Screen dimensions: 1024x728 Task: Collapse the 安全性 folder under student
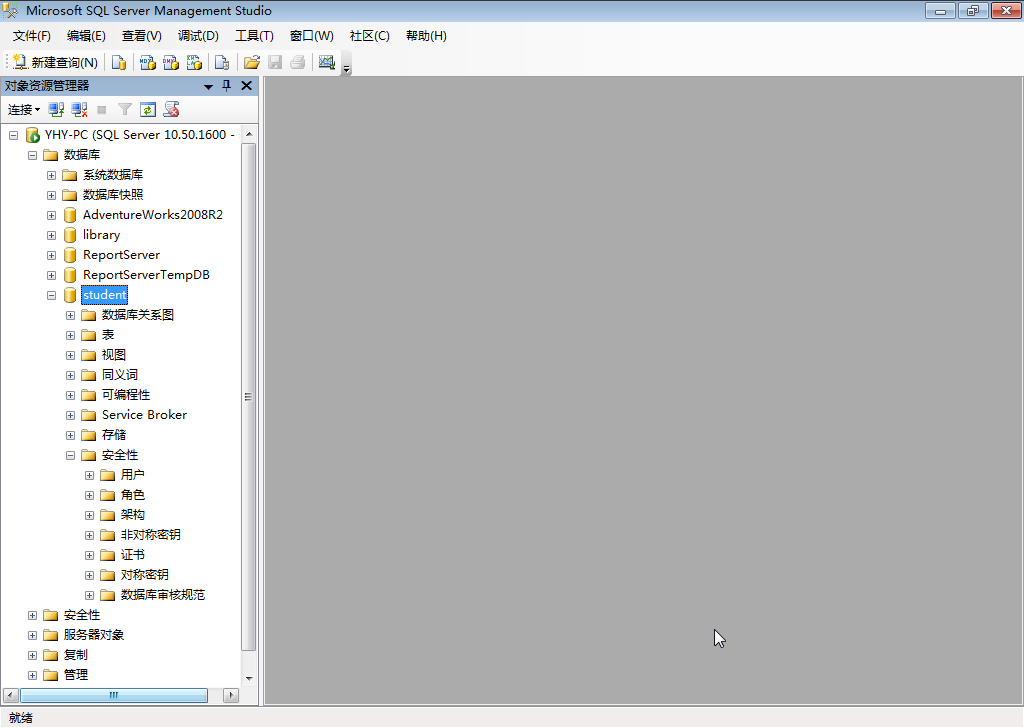(x=70, y=455)
